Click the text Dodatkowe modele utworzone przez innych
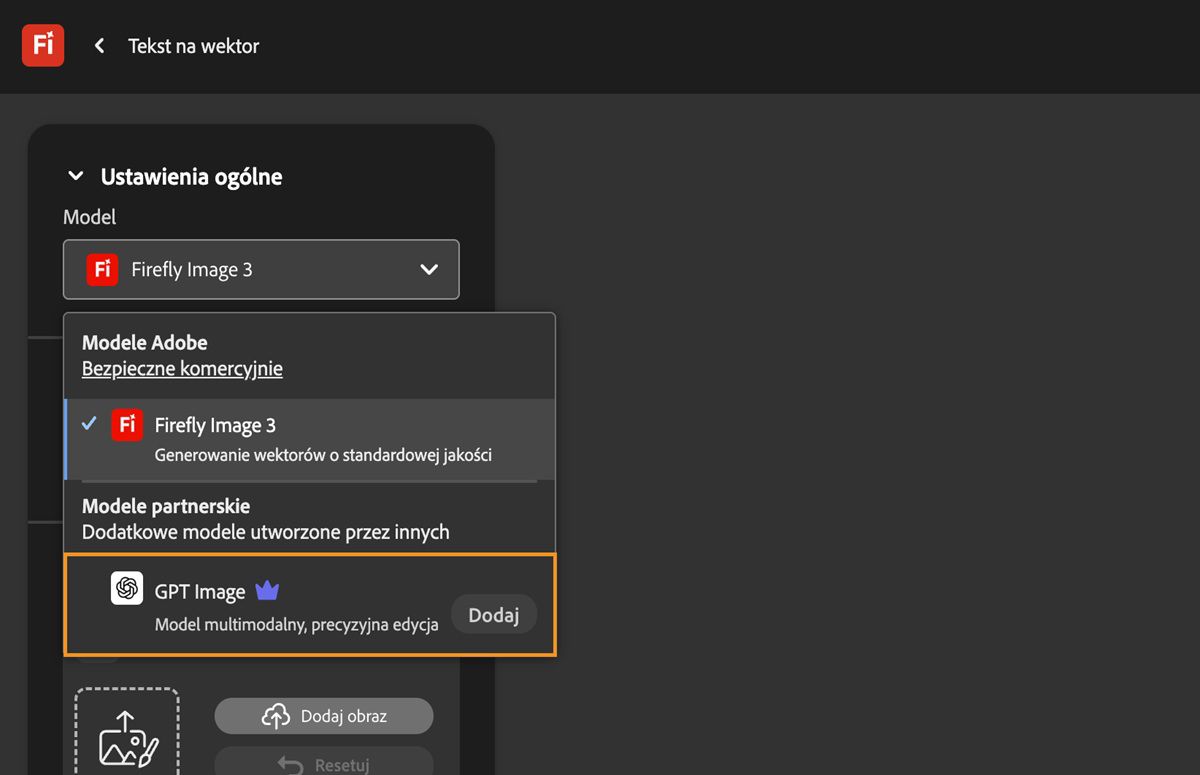 tap(266, 533)
